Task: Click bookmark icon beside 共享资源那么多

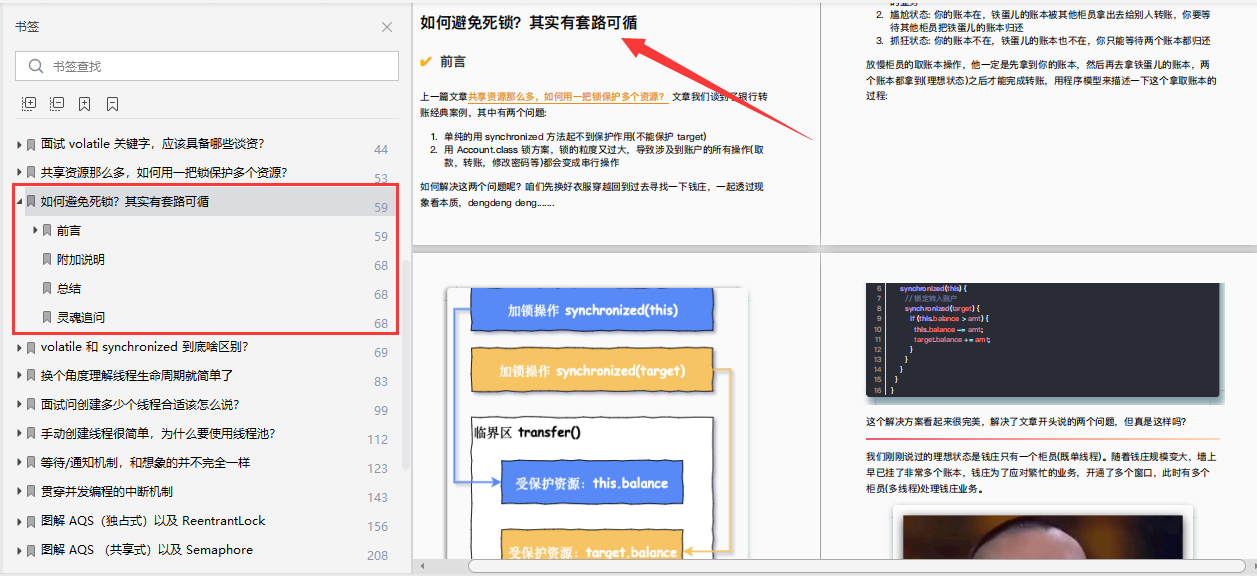Action: click(x=31, y=172)
